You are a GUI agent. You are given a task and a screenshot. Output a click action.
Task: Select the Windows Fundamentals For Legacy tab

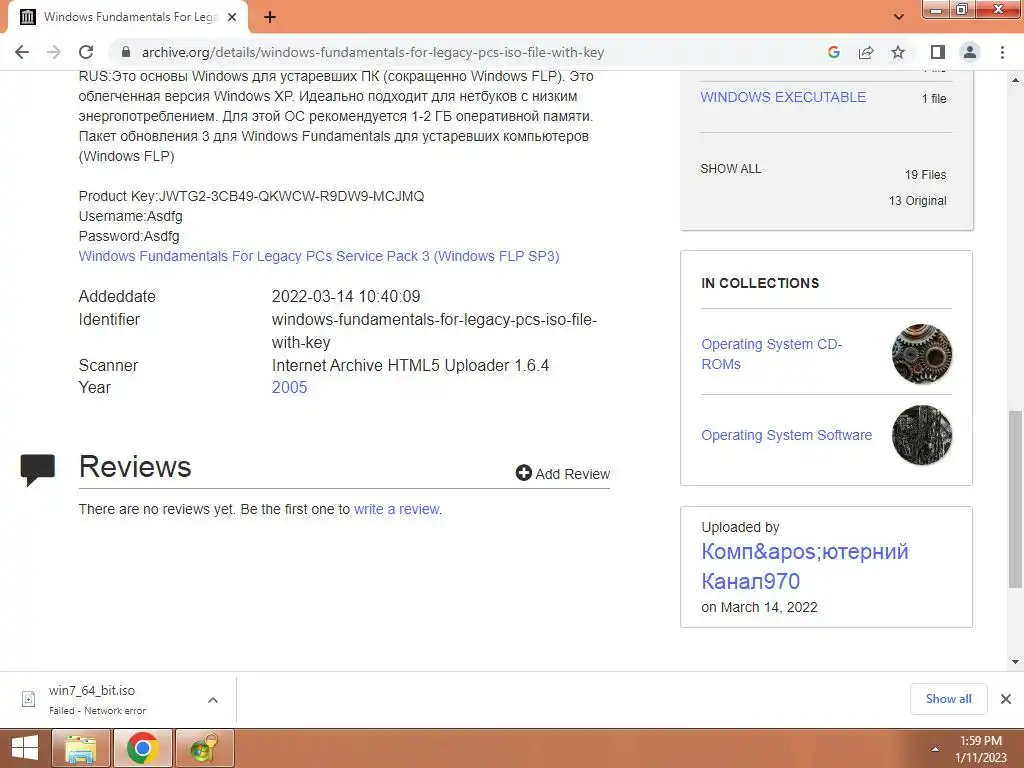[128, 17]
